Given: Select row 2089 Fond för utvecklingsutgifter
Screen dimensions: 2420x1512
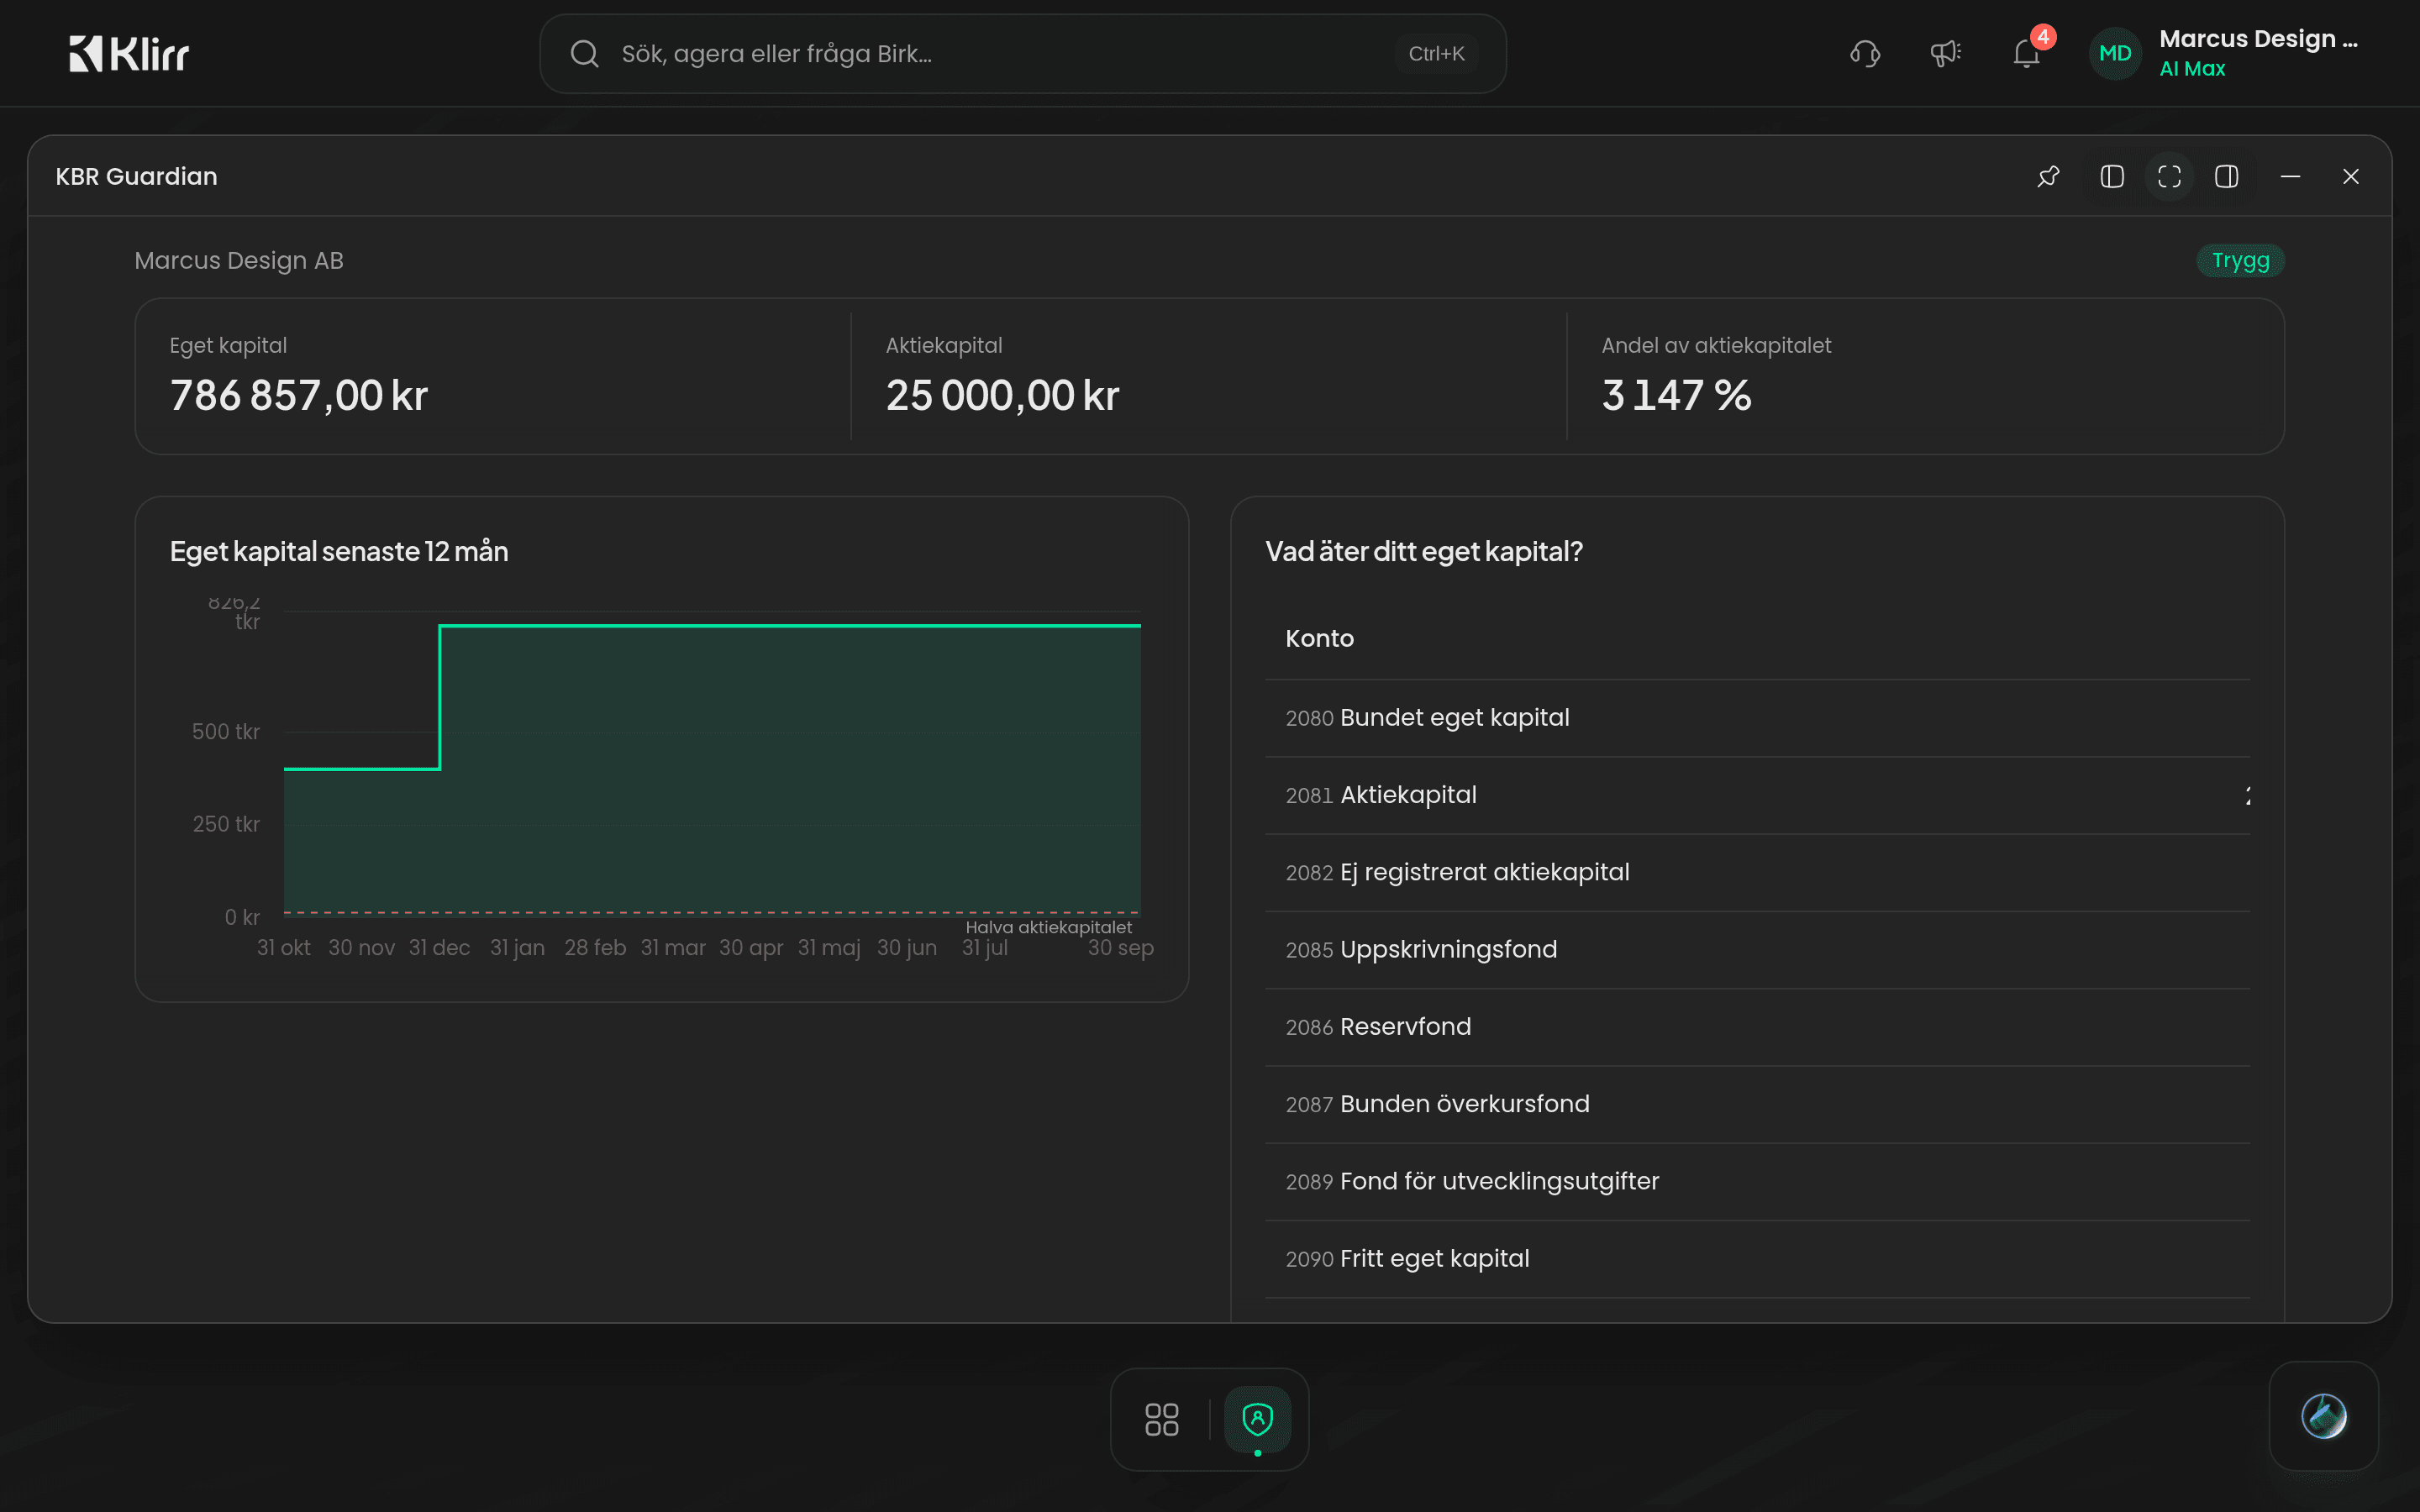Looking at the screenshot, I should [x=1757, y=1181].
